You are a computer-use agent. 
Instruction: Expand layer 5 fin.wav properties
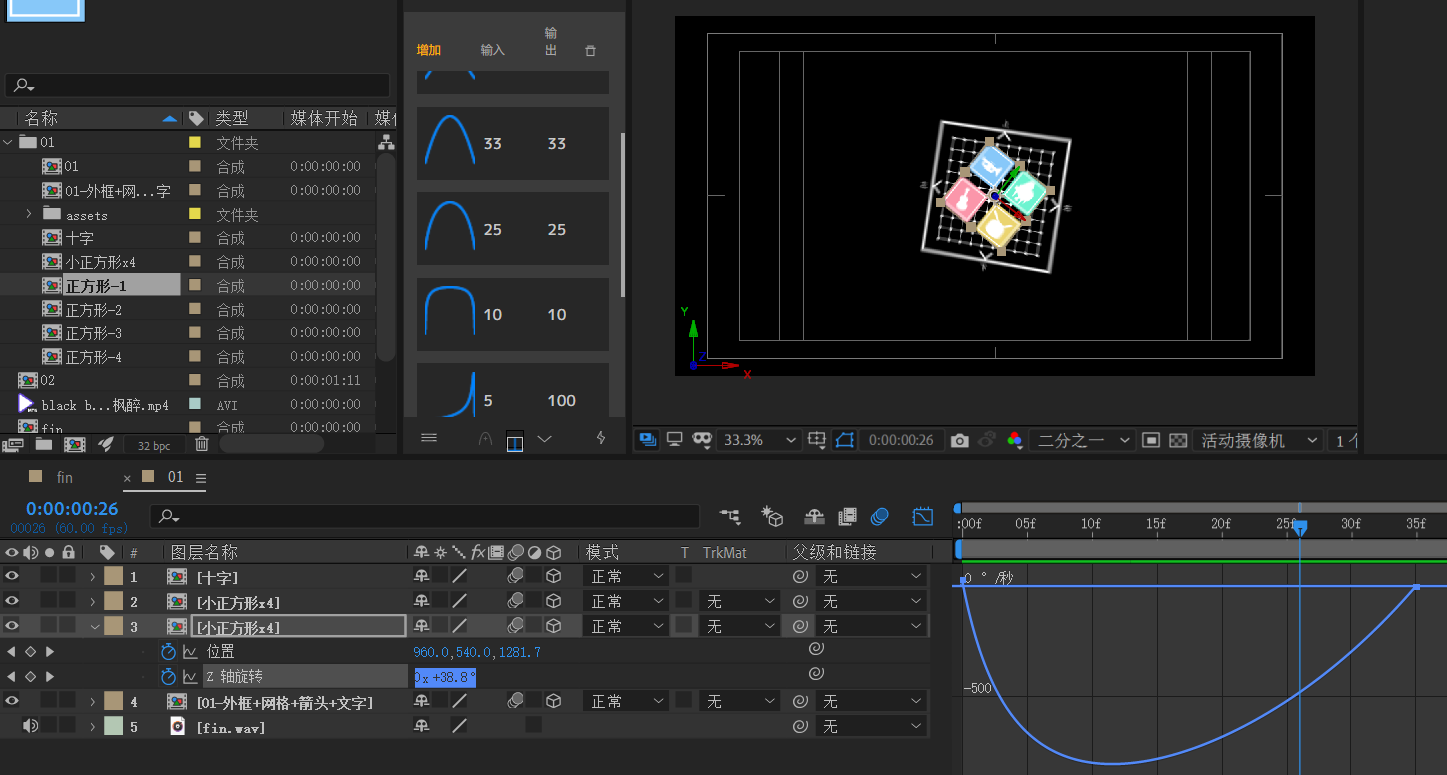click(x=92, y=727)
